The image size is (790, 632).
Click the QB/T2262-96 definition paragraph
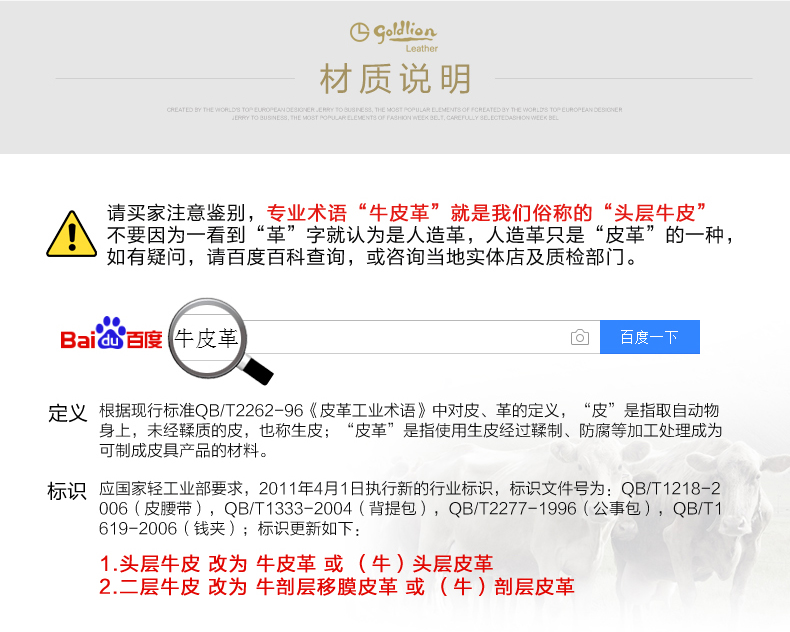[411, 430]
